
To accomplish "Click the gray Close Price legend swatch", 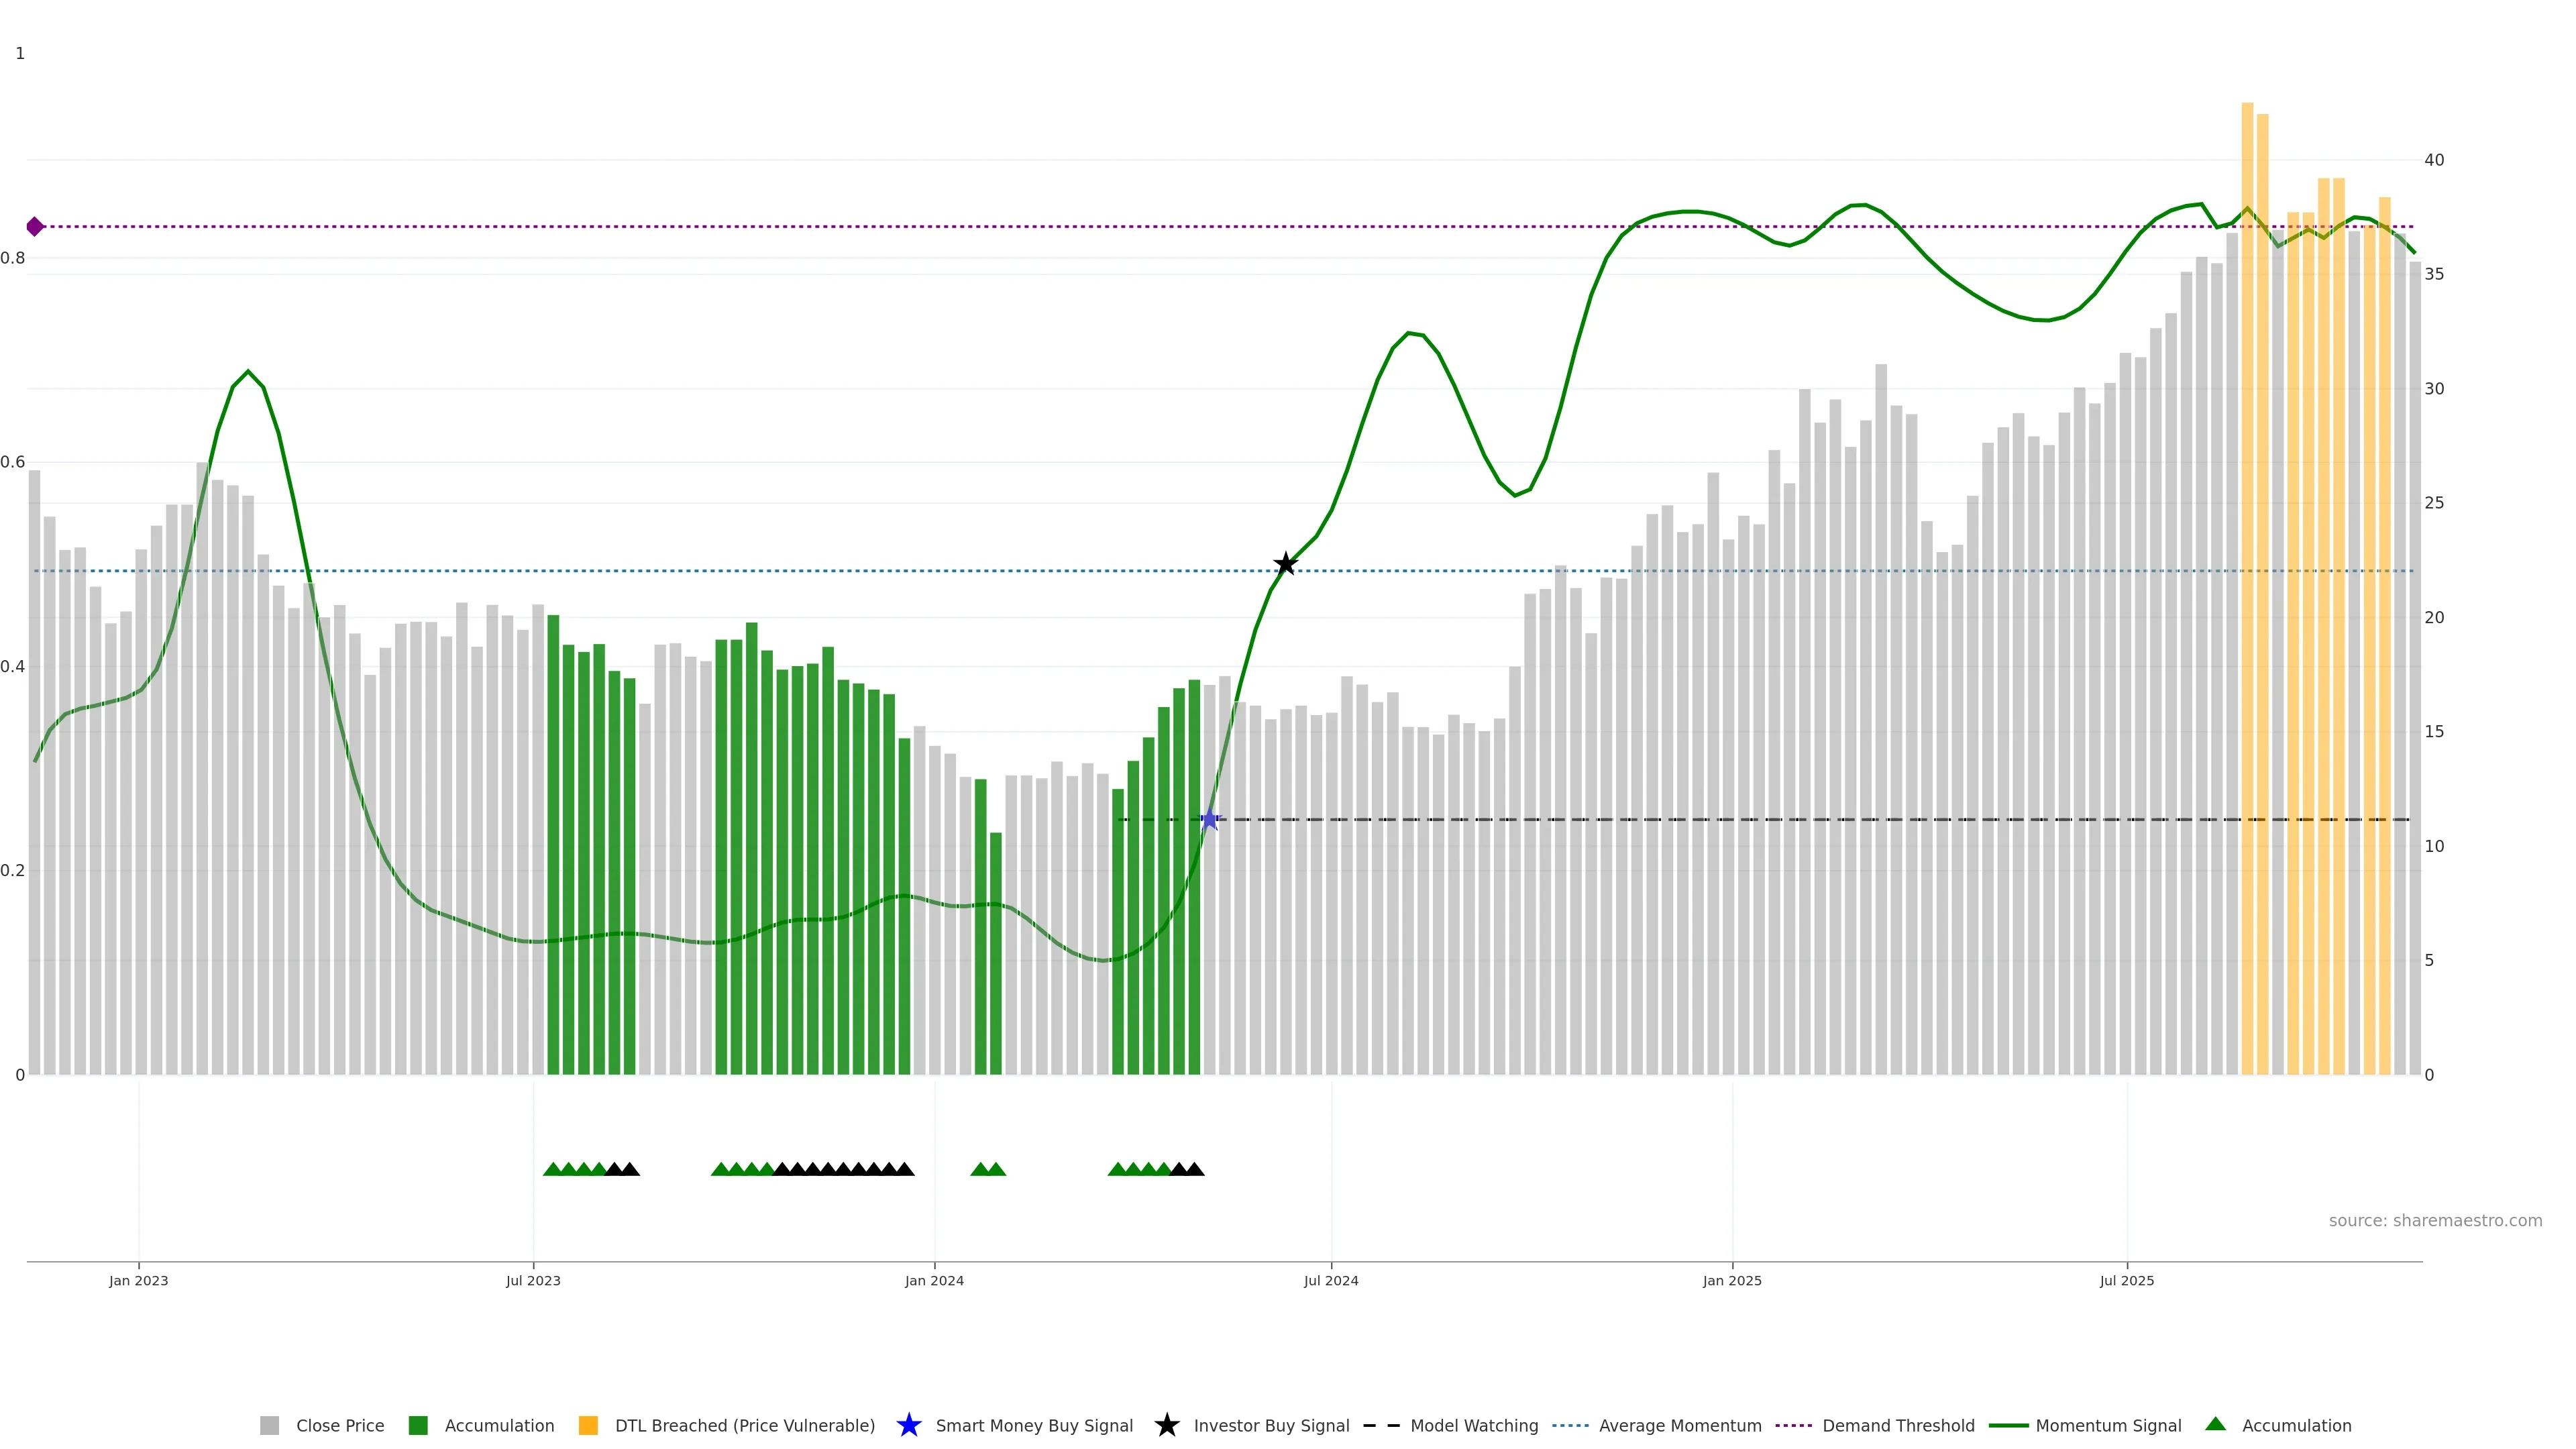I will [269, 1426].
